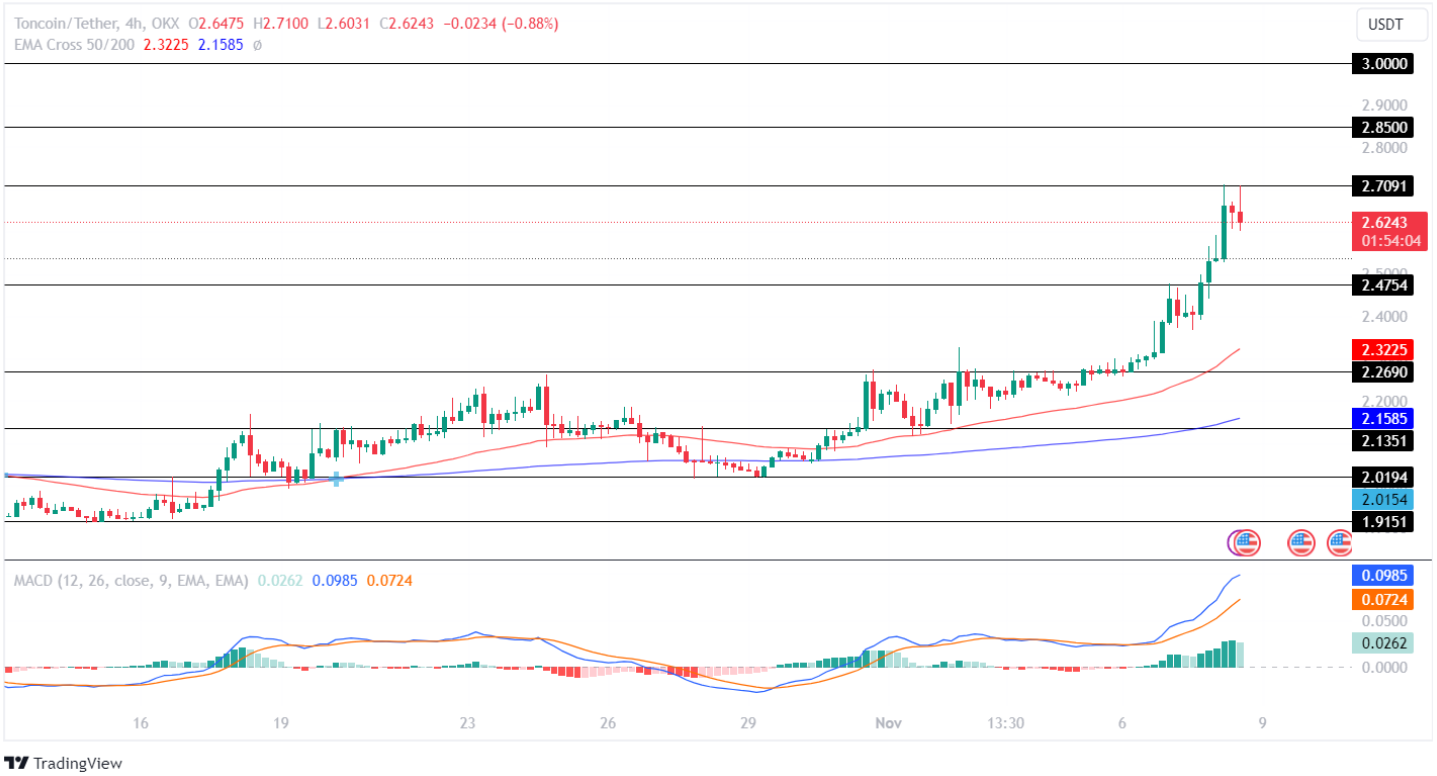Click the TradingView logo
The width and height of the screenshot is (1437, 776).
(64, 763)
